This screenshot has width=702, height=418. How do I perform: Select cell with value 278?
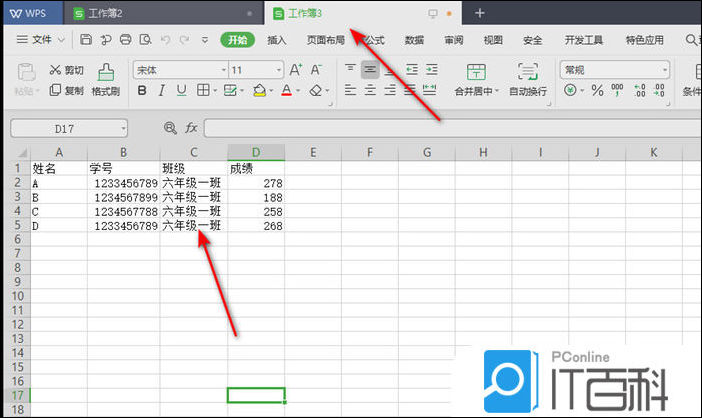point(256,183)
